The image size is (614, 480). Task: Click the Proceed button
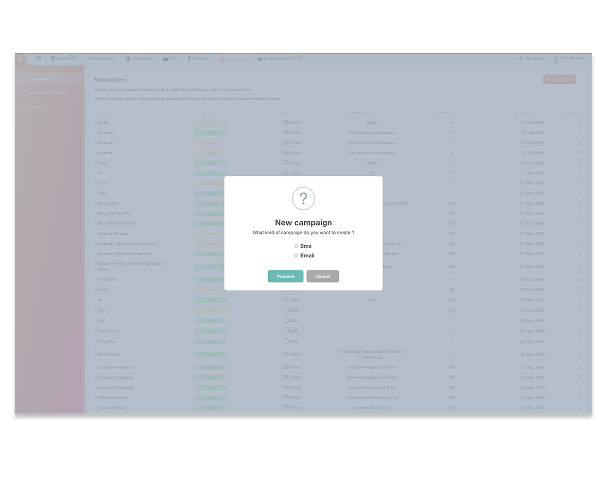pyautogui.click(x=285, y=276)
